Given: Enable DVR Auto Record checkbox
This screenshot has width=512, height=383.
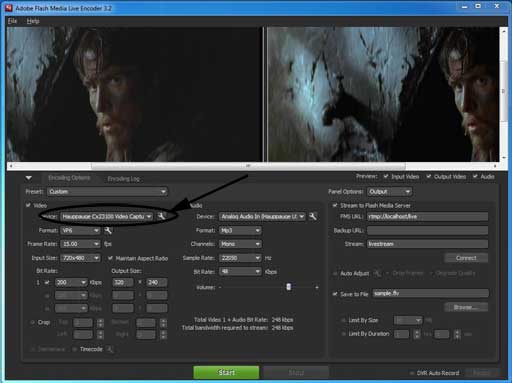Looking at the screenshot, I should 412,373.
